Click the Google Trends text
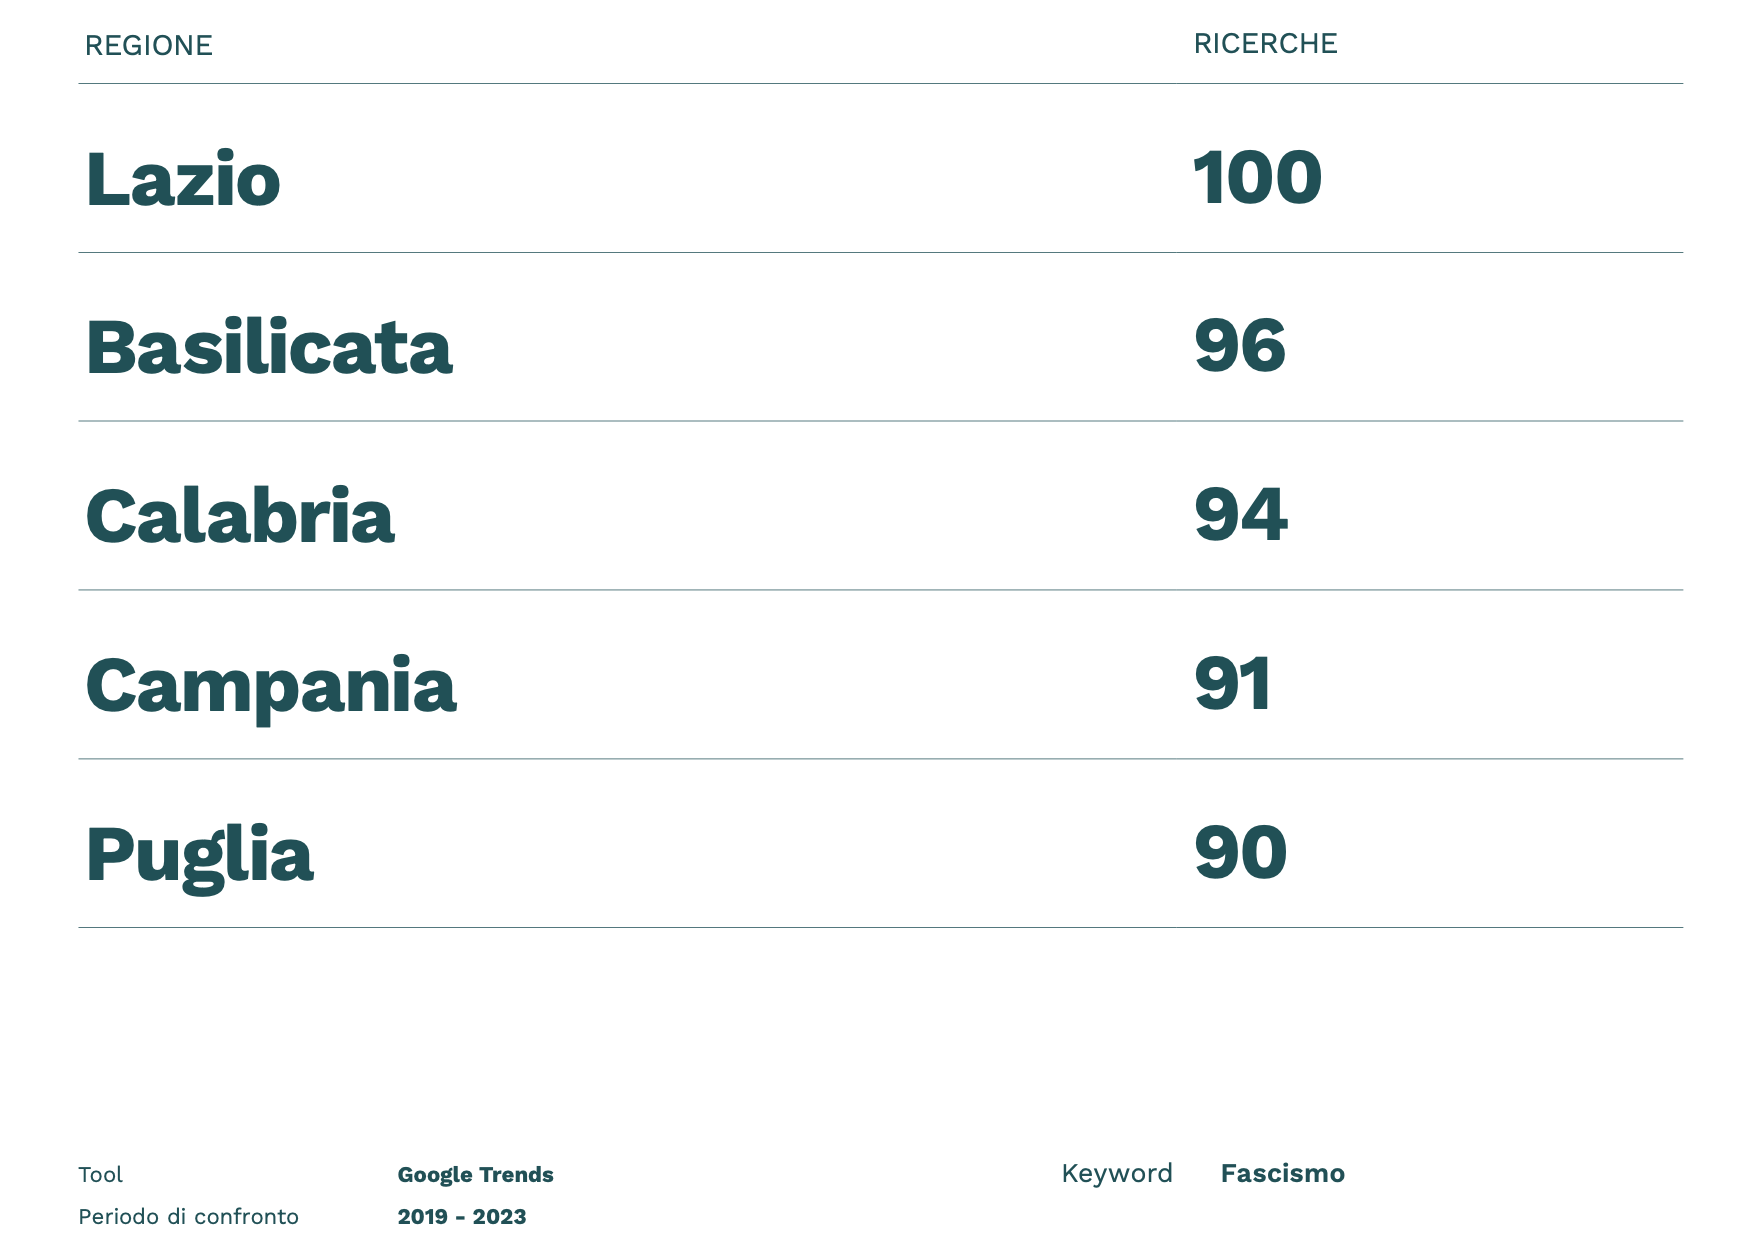 (475, 1175)
